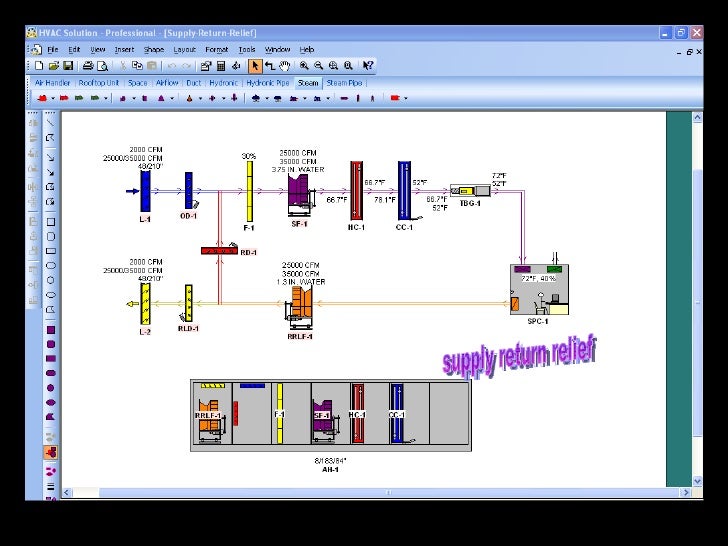The image size is (728, 546).
Task: Activate the Pan hand tool
Action: tap(285, 66)
